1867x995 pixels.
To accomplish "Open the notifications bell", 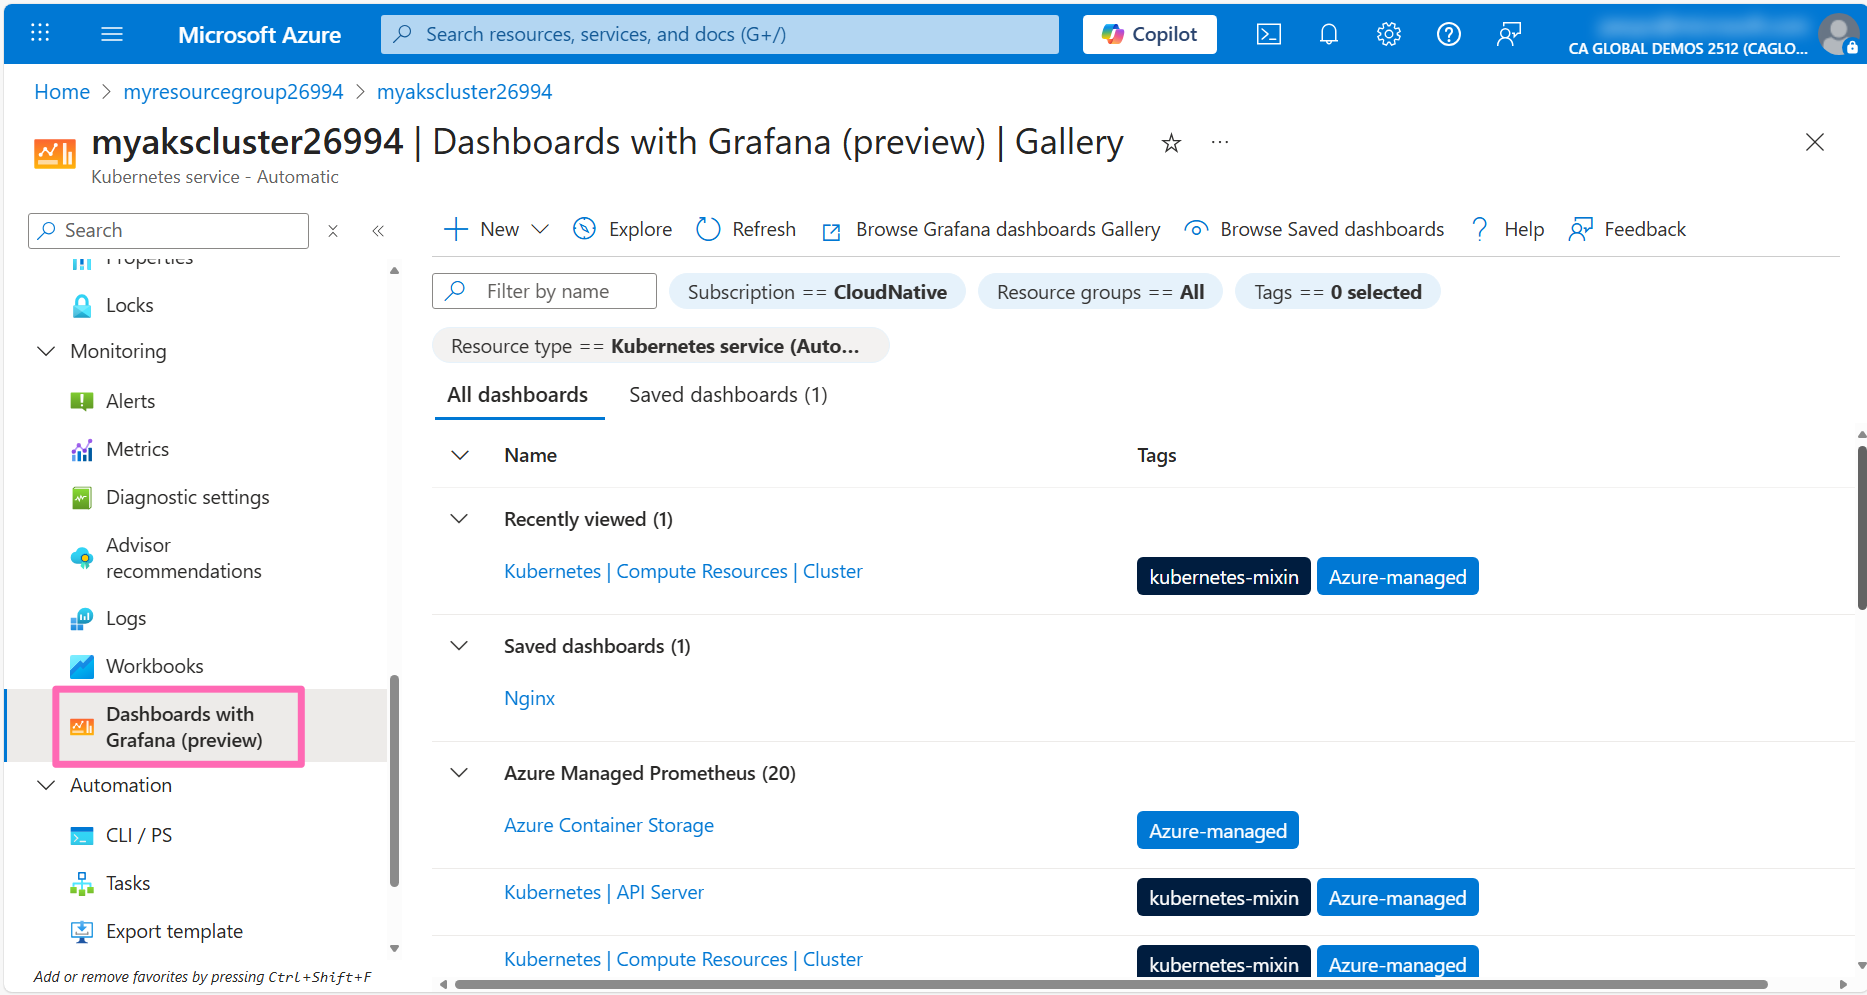I will [1328, 33].
